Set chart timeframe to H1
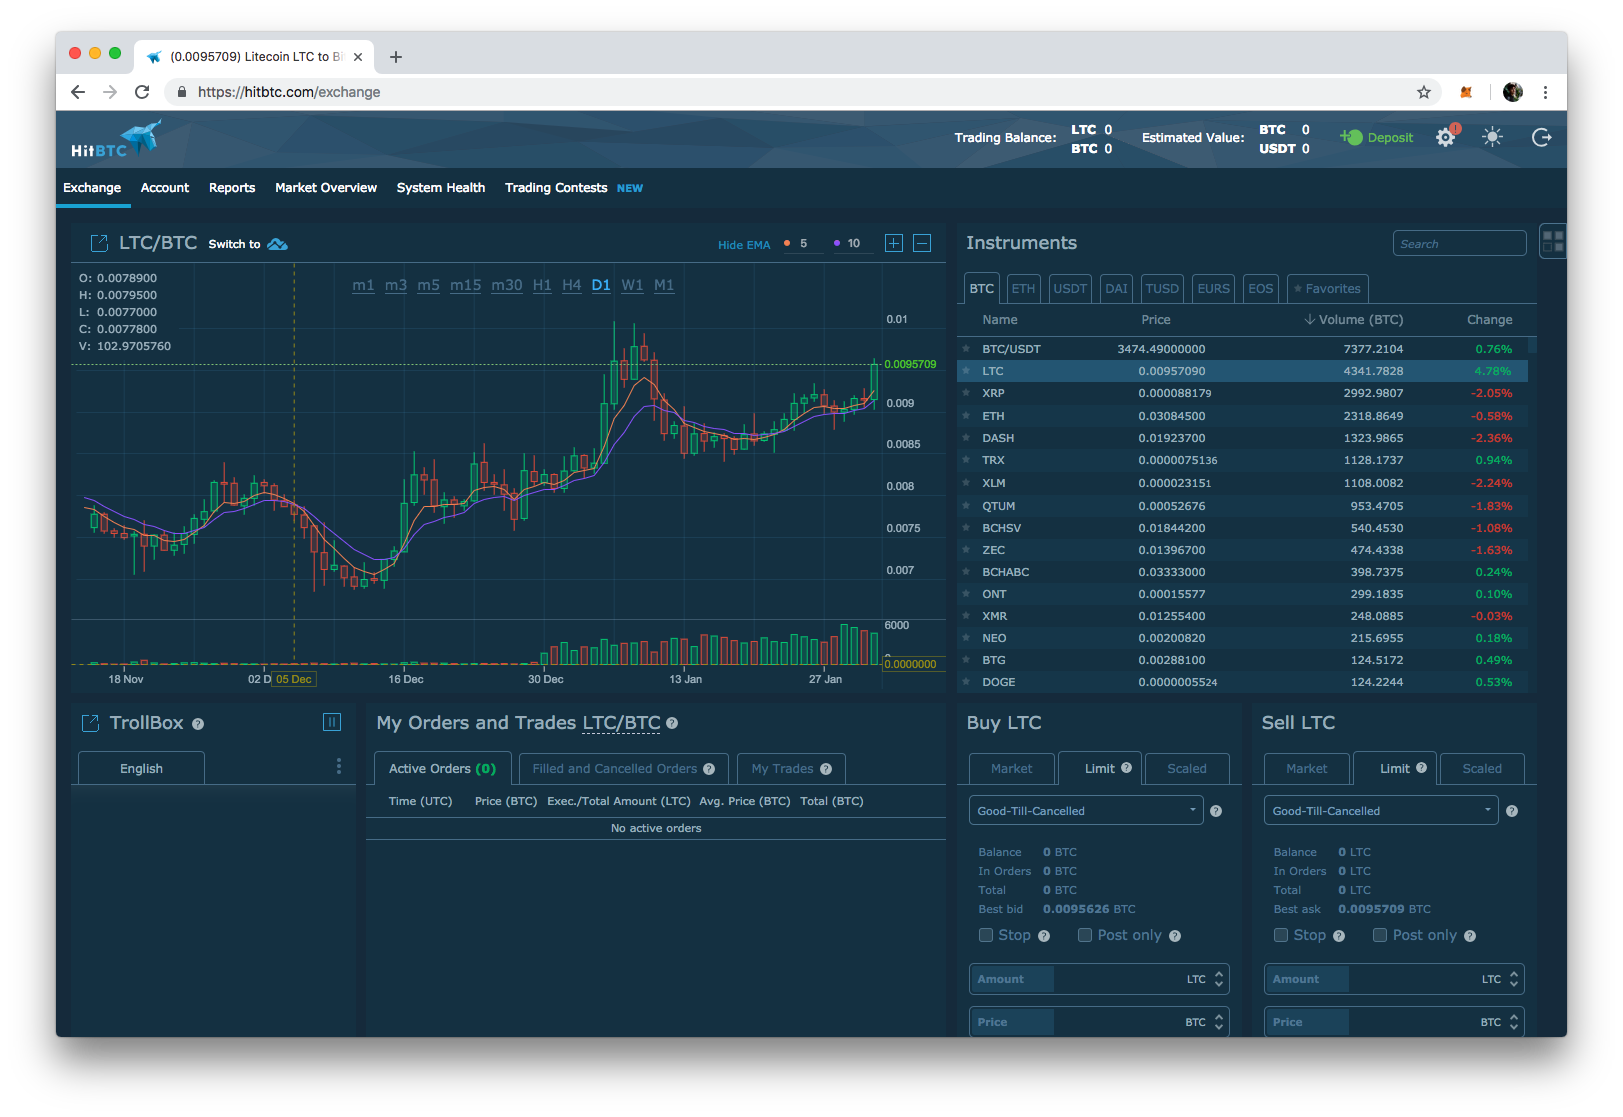 click(542, 285)
